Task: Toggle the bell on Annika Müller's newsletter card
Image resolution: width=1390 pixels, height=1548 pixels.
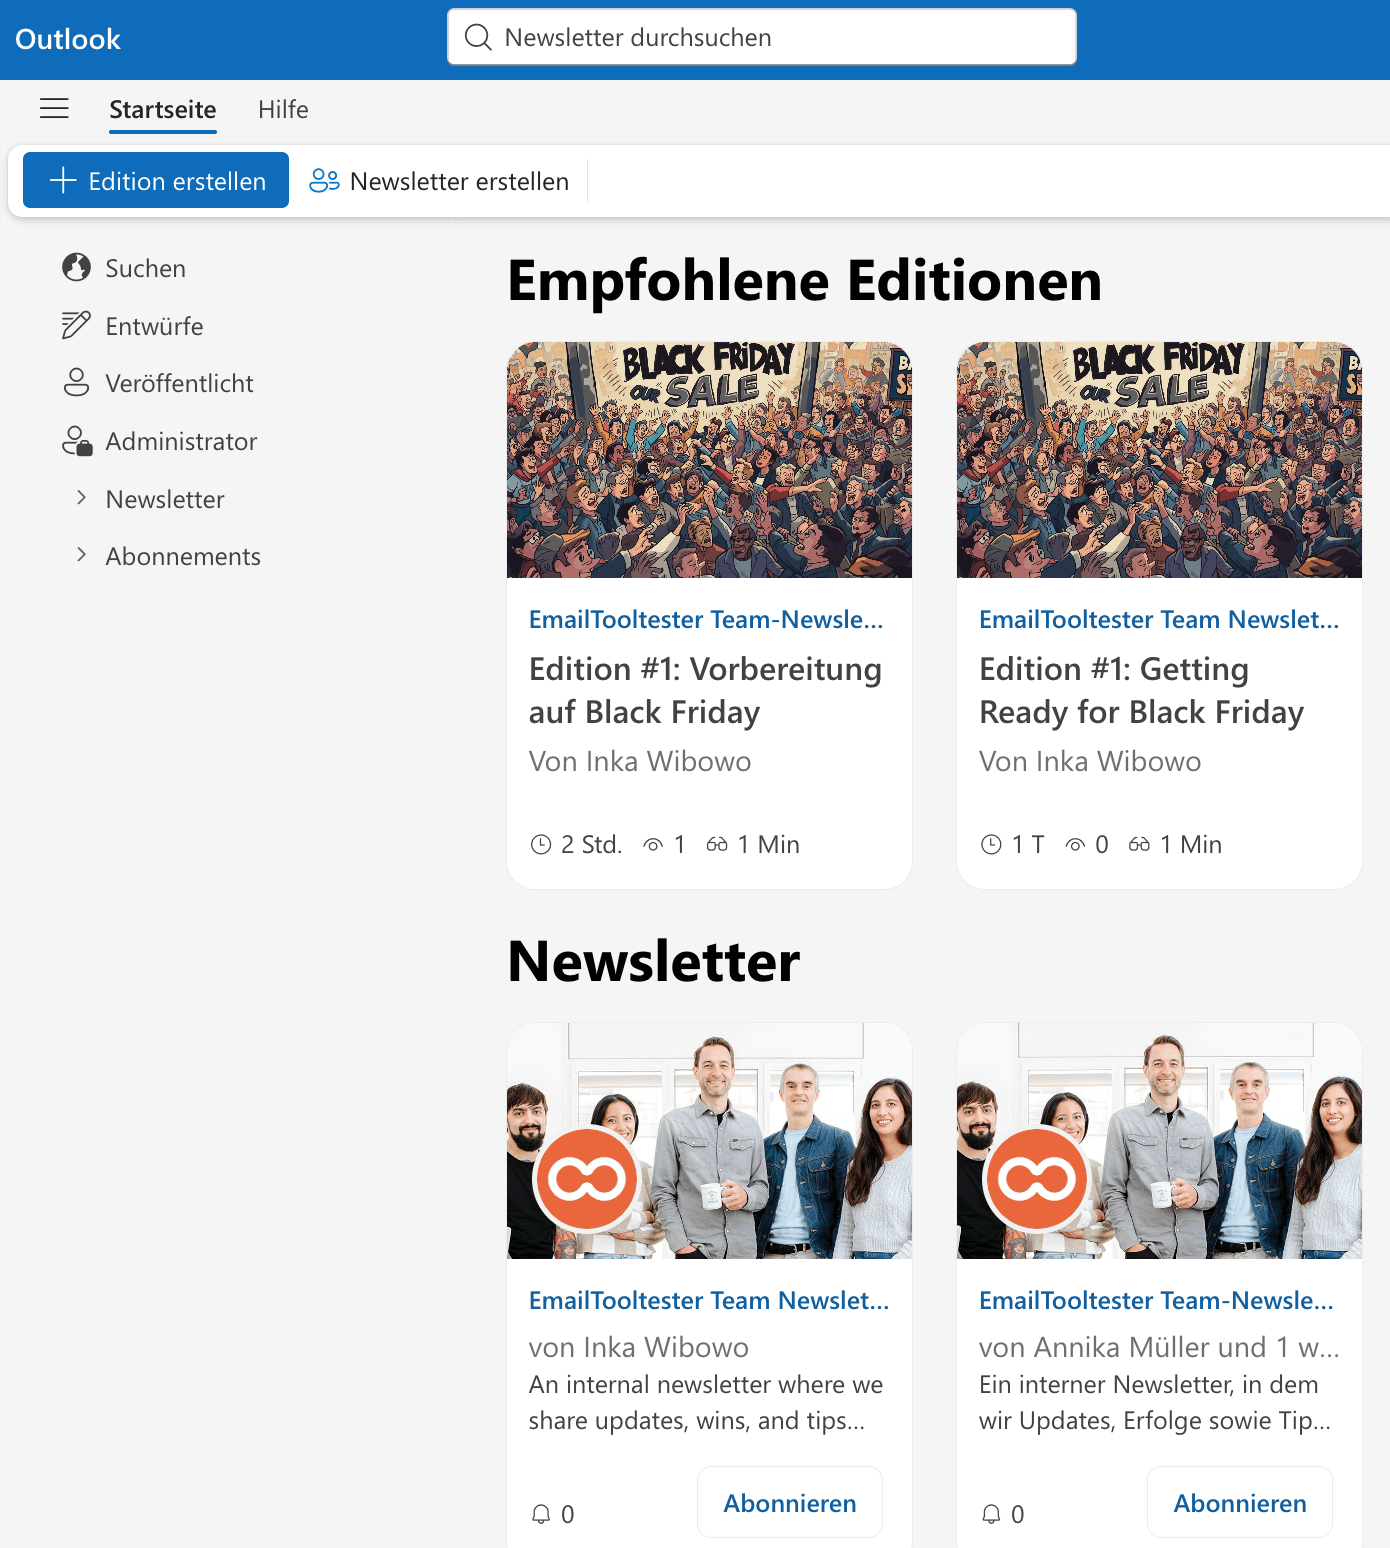Action: (993, 1513)
